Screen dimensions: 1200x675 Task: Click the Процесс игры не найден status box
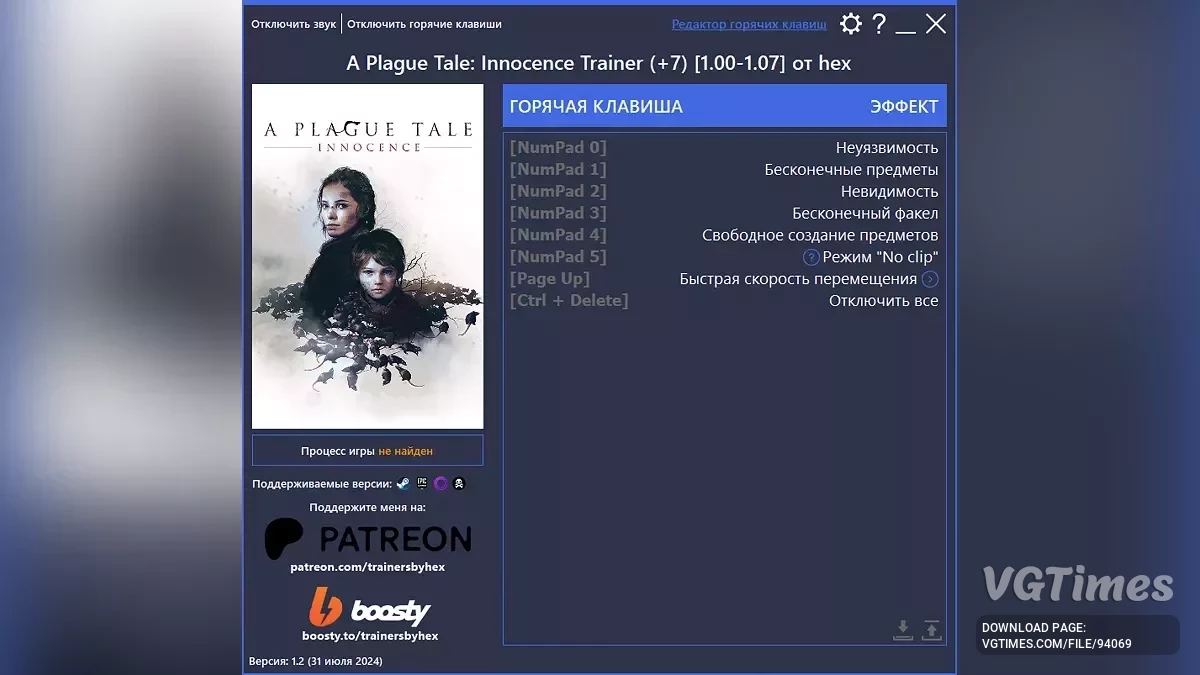coord(367,451)
